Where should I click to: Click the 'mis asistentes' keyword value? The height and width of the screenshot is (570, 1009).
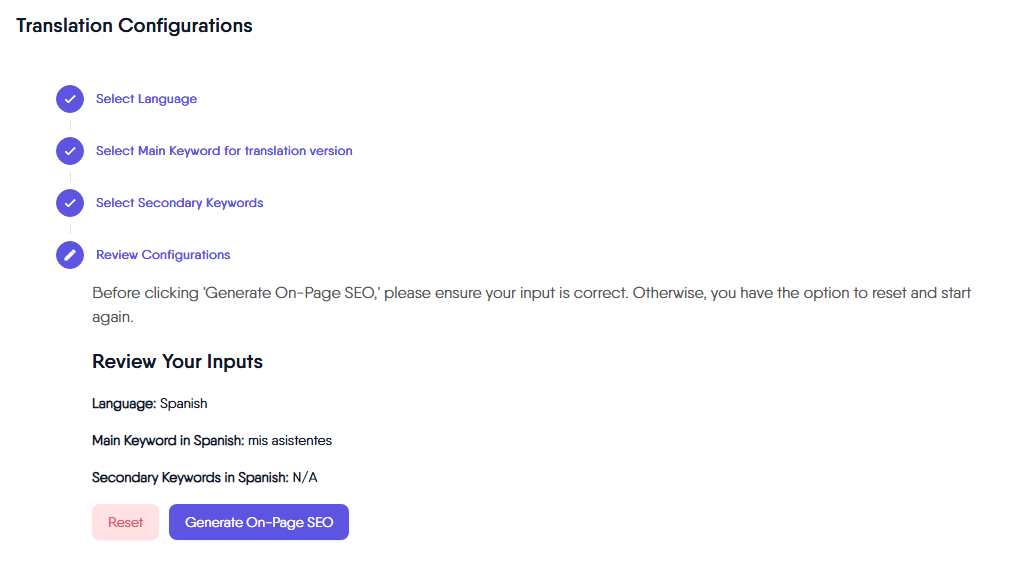pos(290,441)
